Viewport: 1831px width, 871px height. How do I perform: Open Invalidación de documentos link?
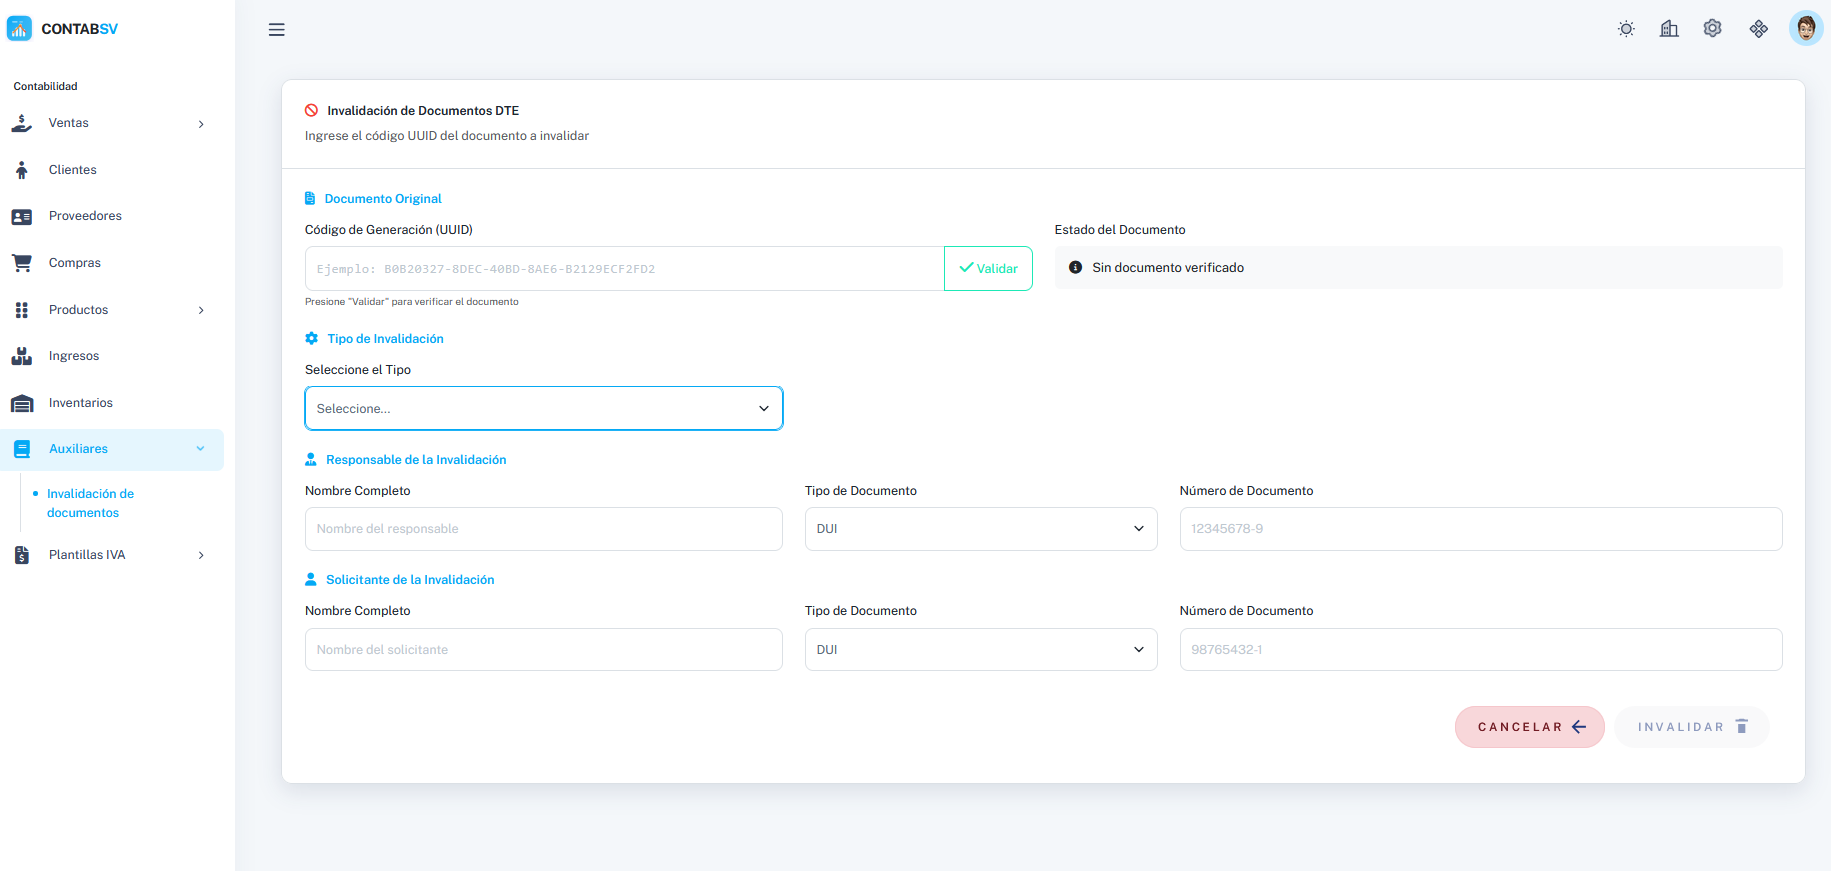pos(90,503)
